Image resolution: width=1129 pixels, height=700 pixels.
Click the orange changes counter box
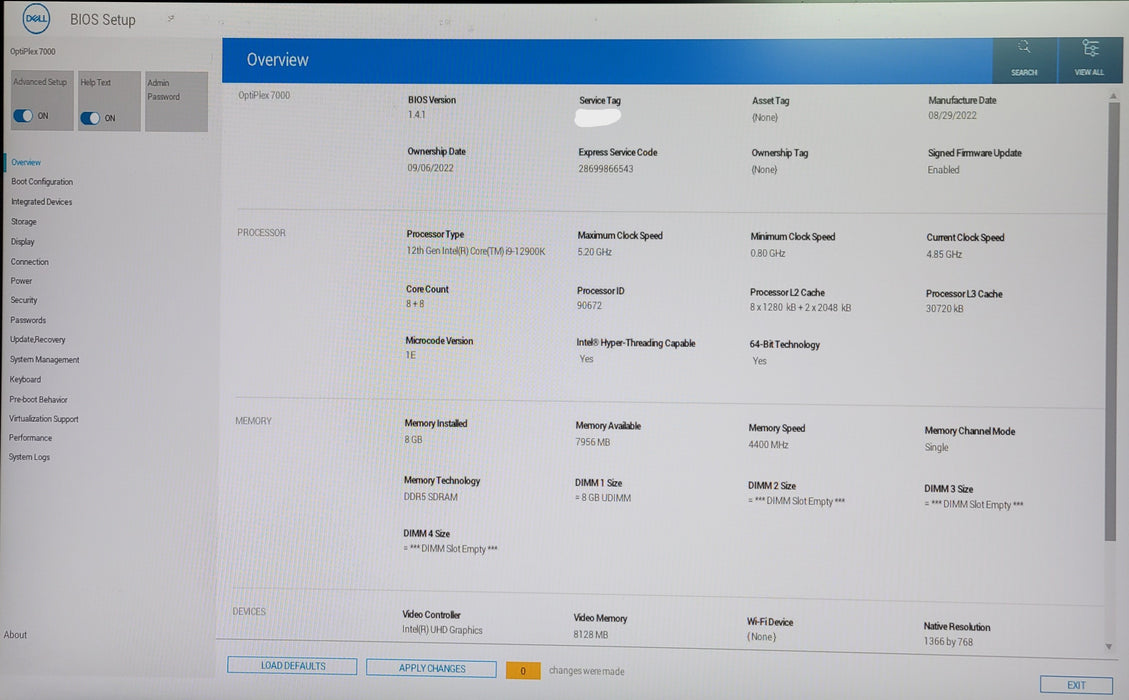tap(523, 671)
